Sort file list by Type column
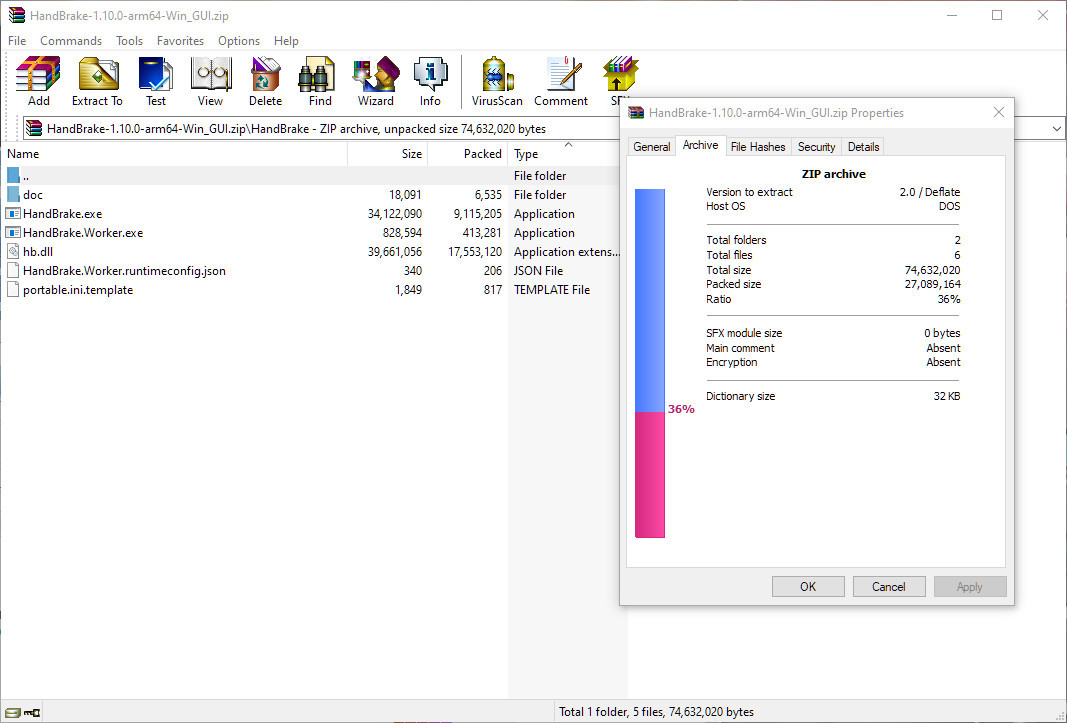The width and height of the screenshot is (1067, 723). coord(563,154)
